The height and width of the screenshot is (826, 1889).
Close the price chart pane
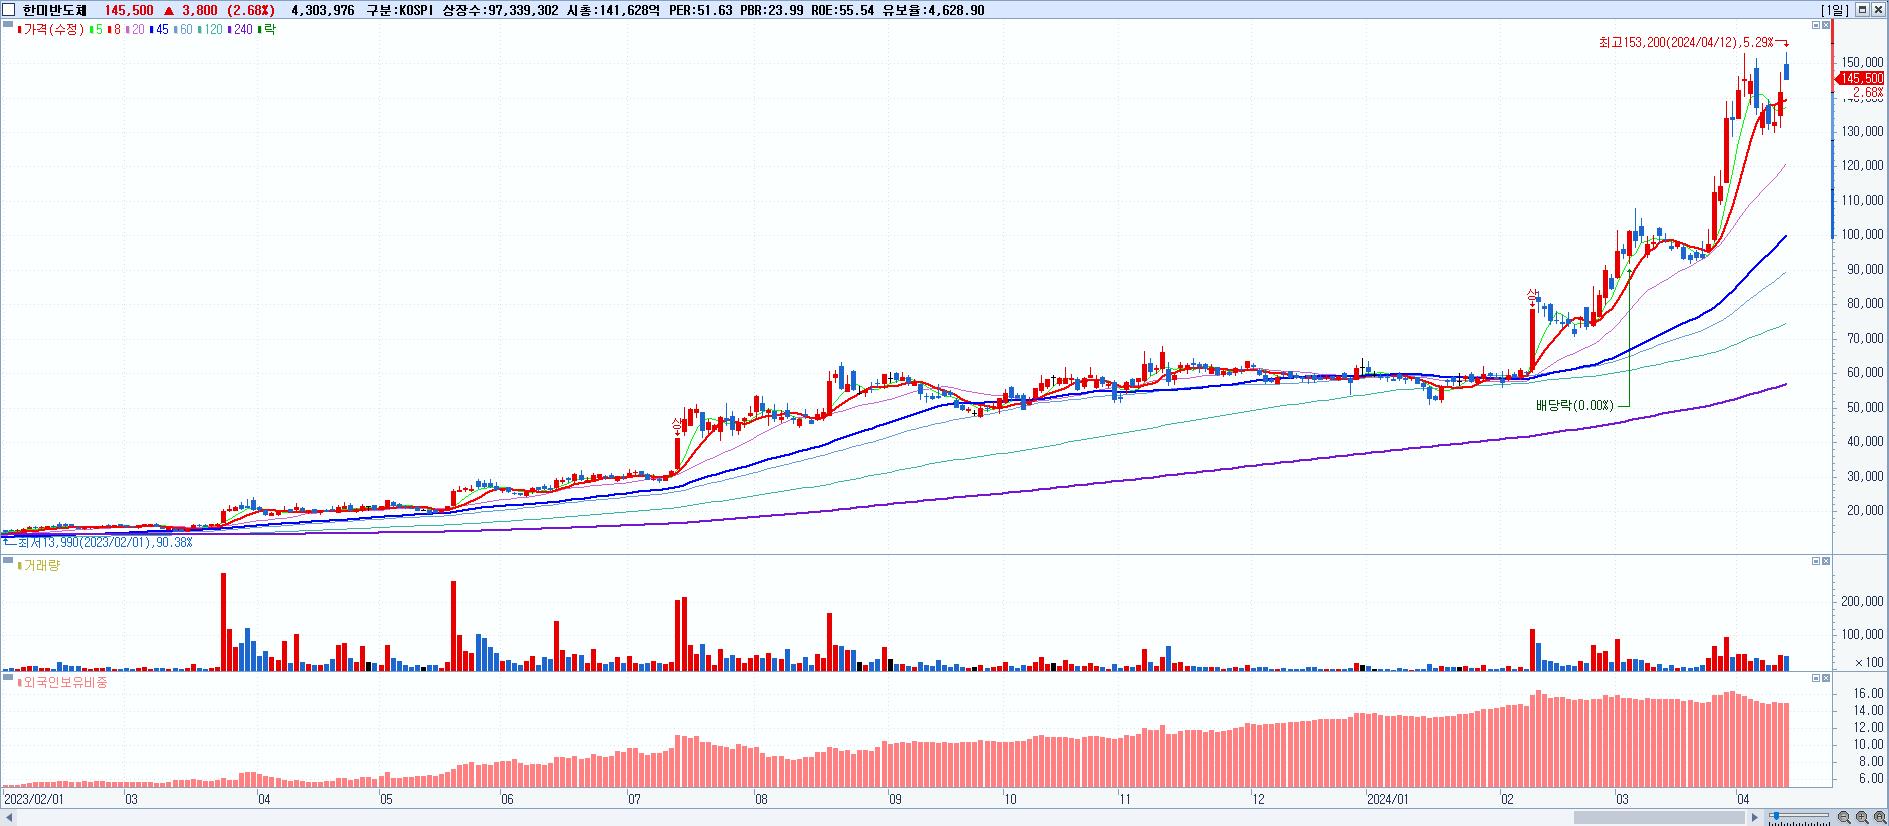[1826, 25]
